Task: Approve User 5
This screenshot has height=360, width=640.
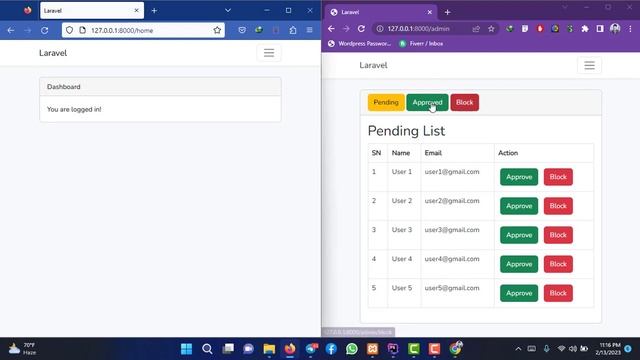Action: (519, 293)
